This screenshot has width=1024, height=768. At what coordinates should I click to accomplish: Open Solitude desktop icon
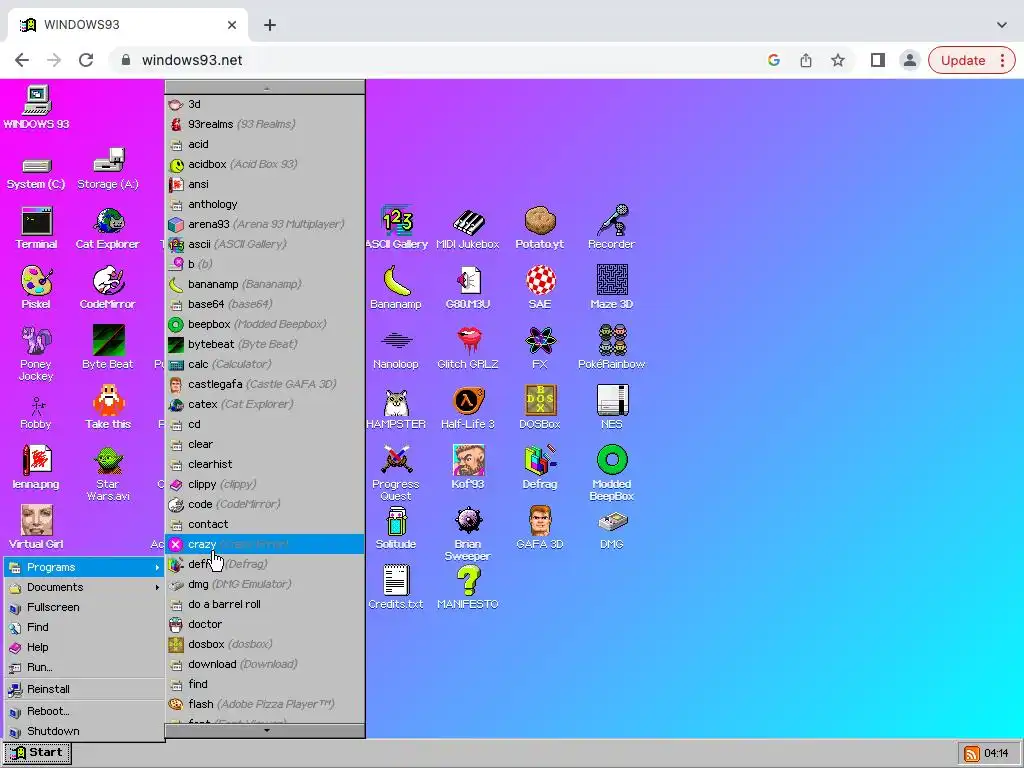point(396,528)
